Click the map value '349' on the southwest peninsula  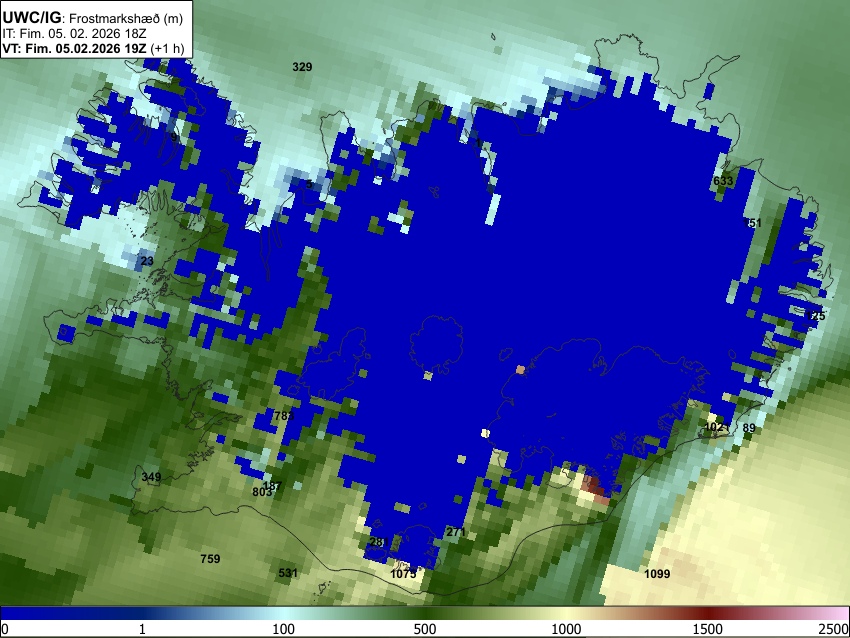click(151, 477)
